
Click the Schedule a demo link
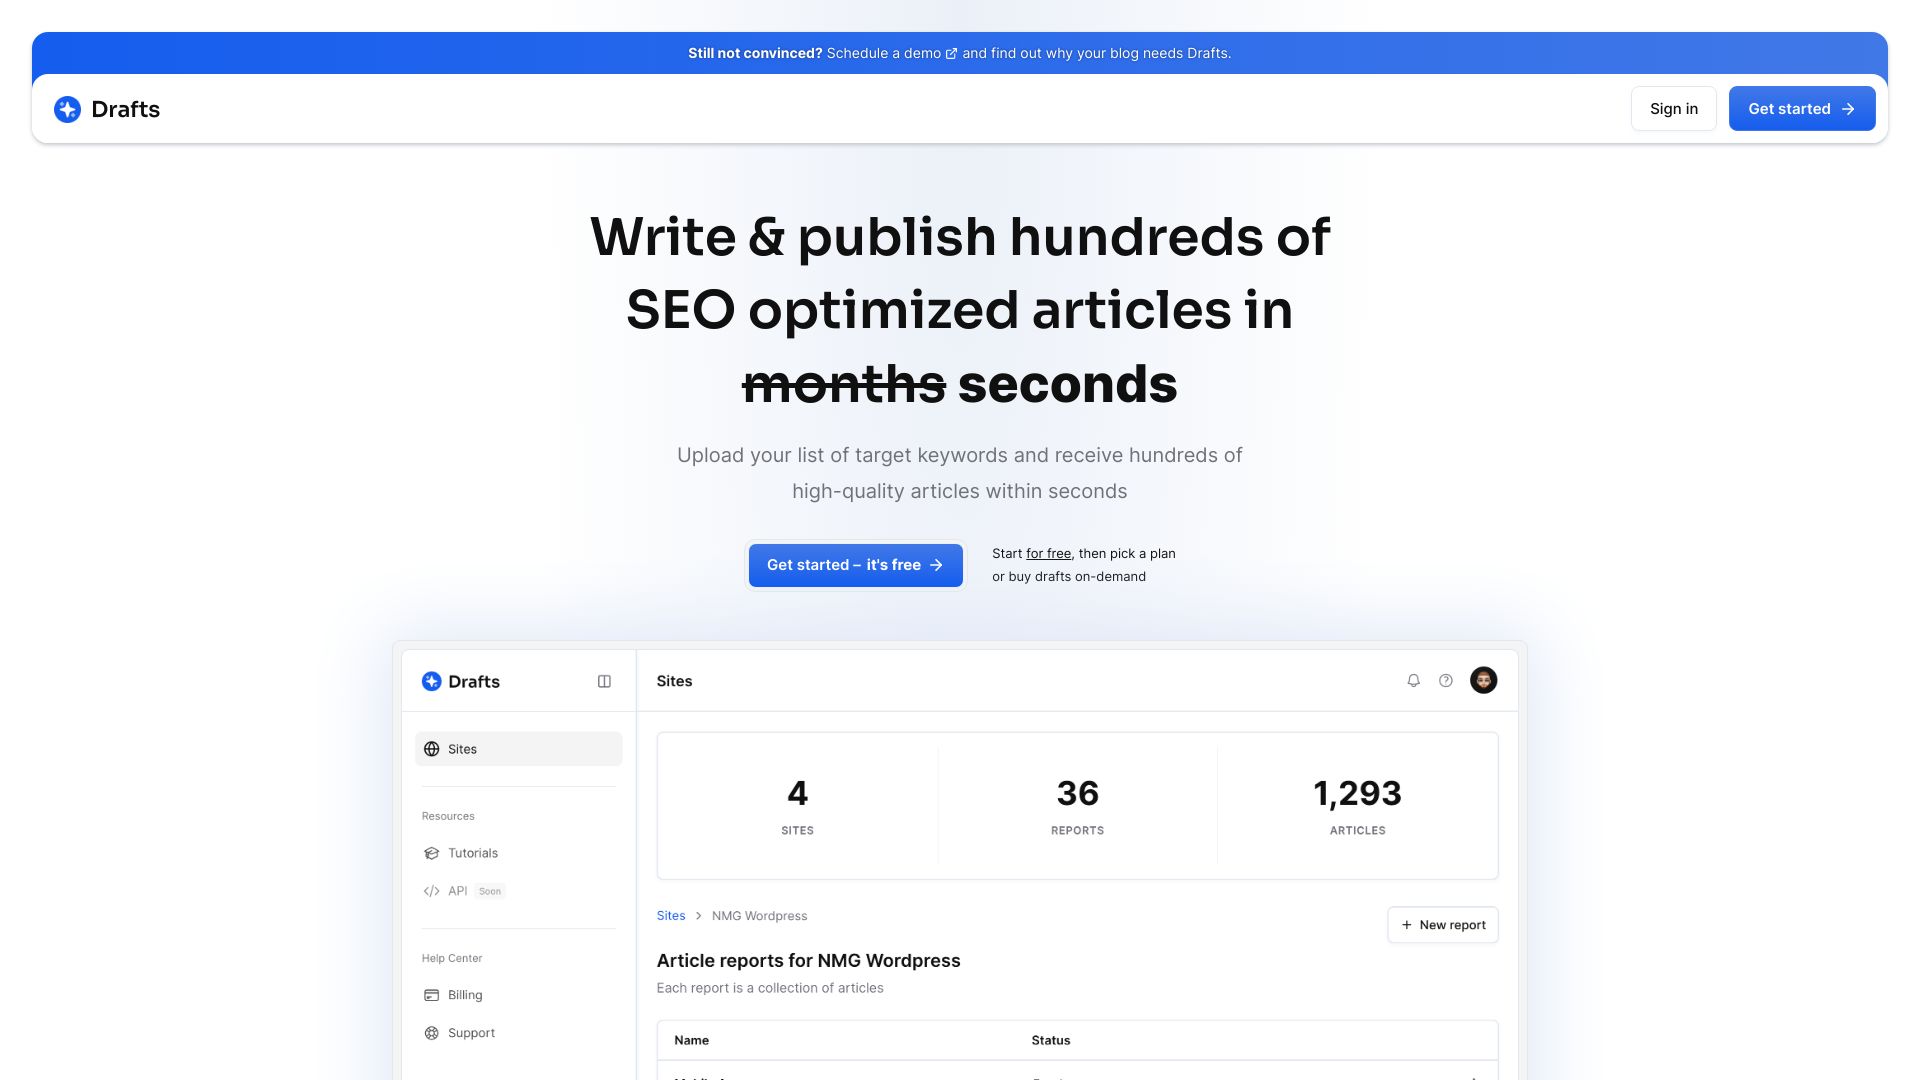click(884, 53)
